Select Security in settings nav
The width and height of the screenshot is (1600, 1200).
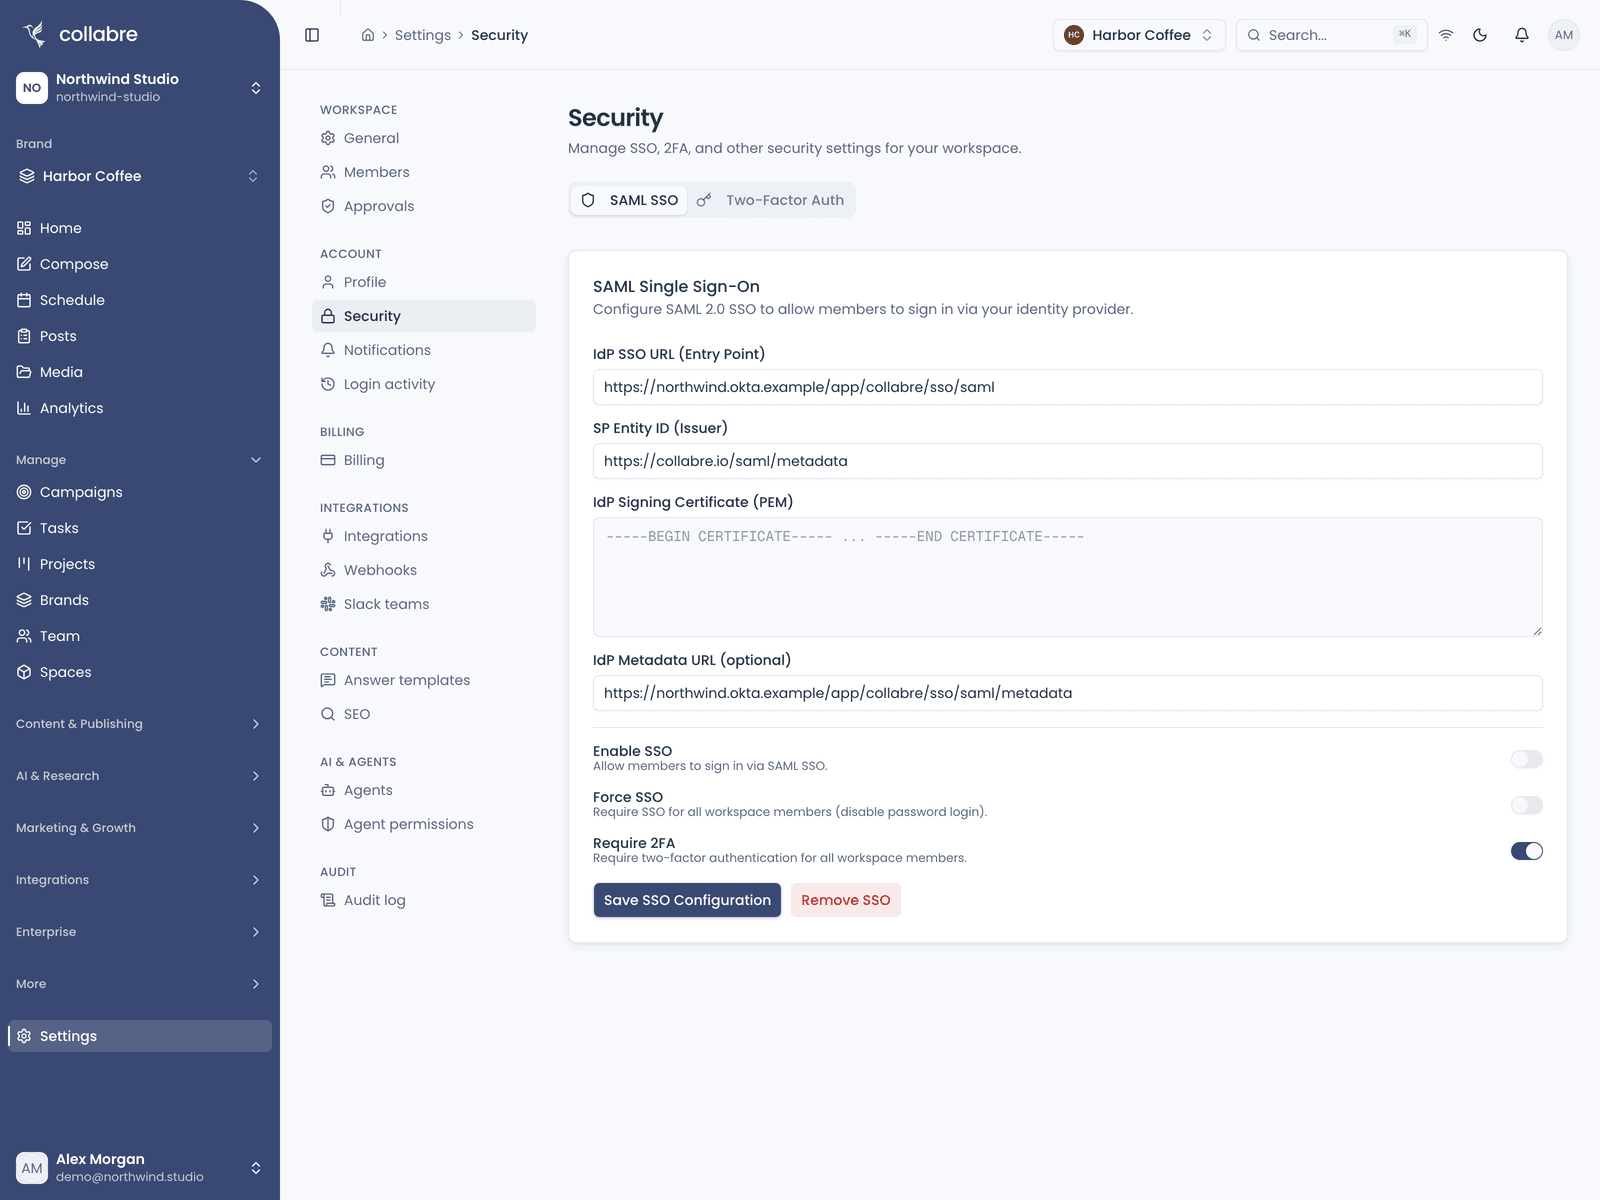point(424,316)
